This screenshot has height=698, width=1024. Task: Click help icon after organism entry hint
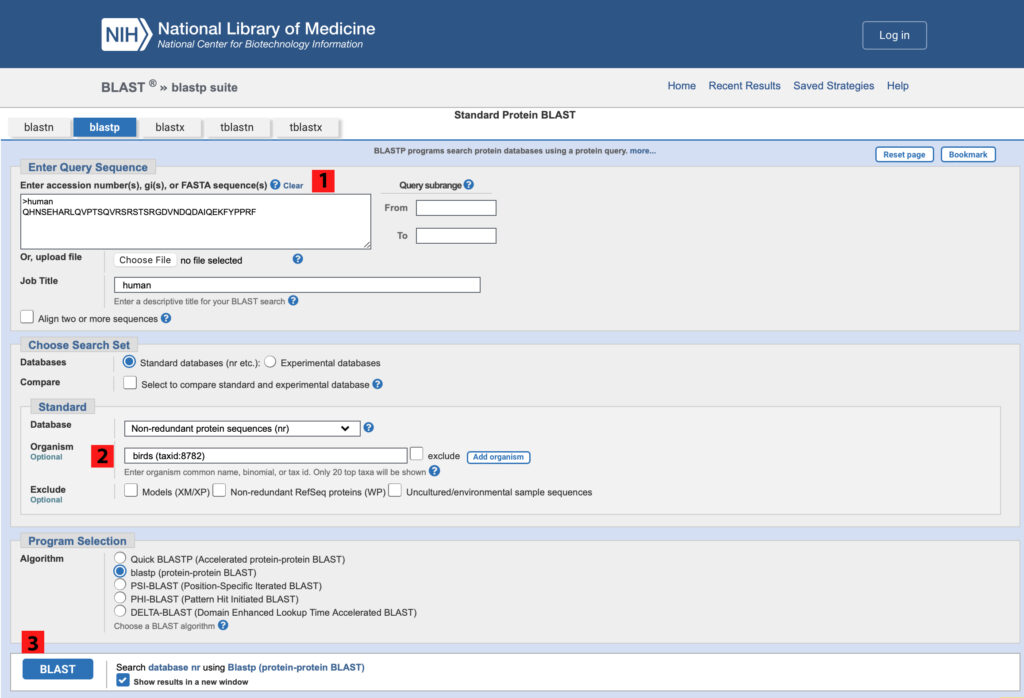434,471
